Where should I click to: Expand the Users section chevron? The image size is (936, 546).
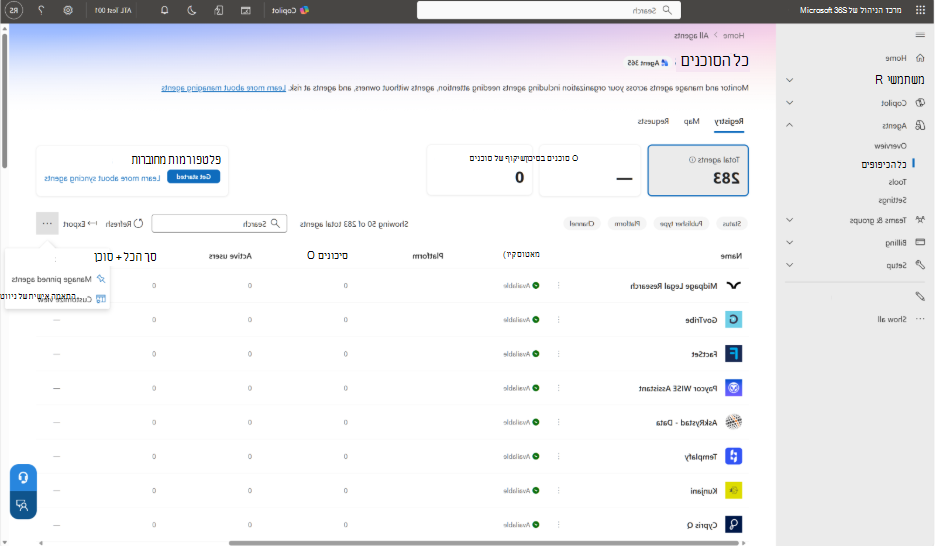(x=789, y=80)
